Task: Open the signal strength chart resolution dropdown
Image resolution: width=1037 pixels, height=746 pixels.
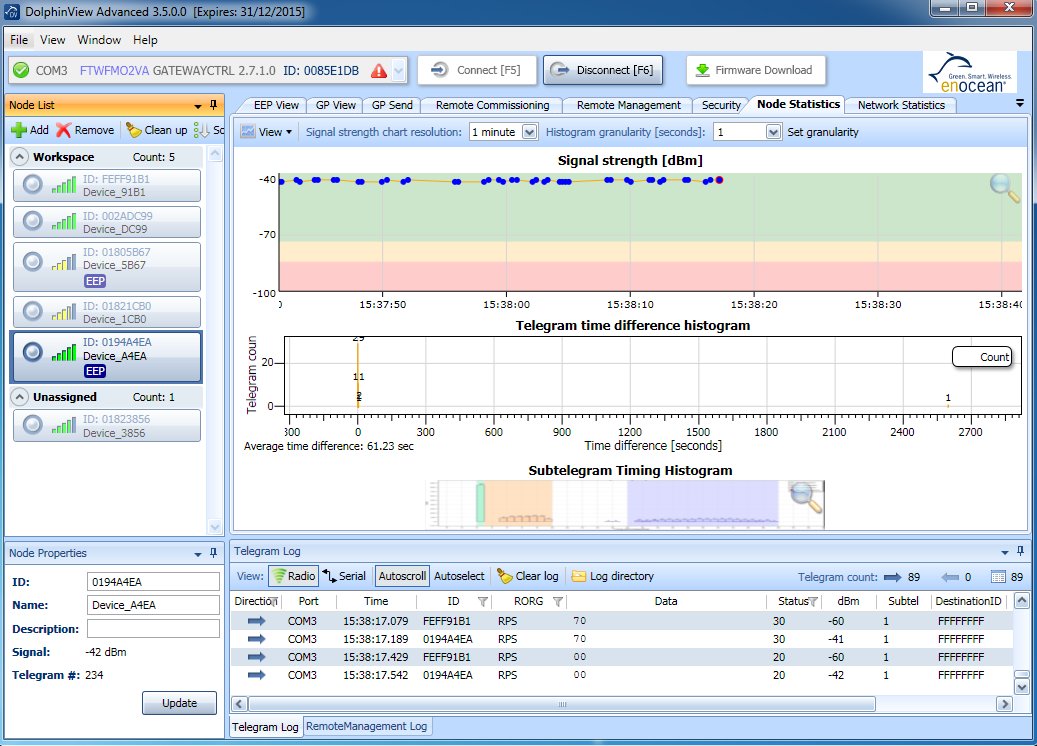Action: click(529, 132)
